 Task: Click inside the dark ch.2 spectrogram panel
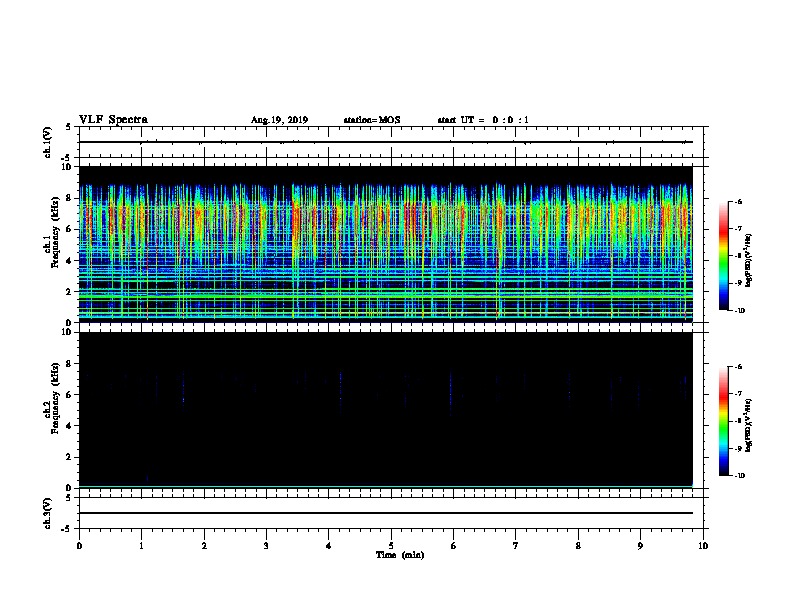[385, 410]
